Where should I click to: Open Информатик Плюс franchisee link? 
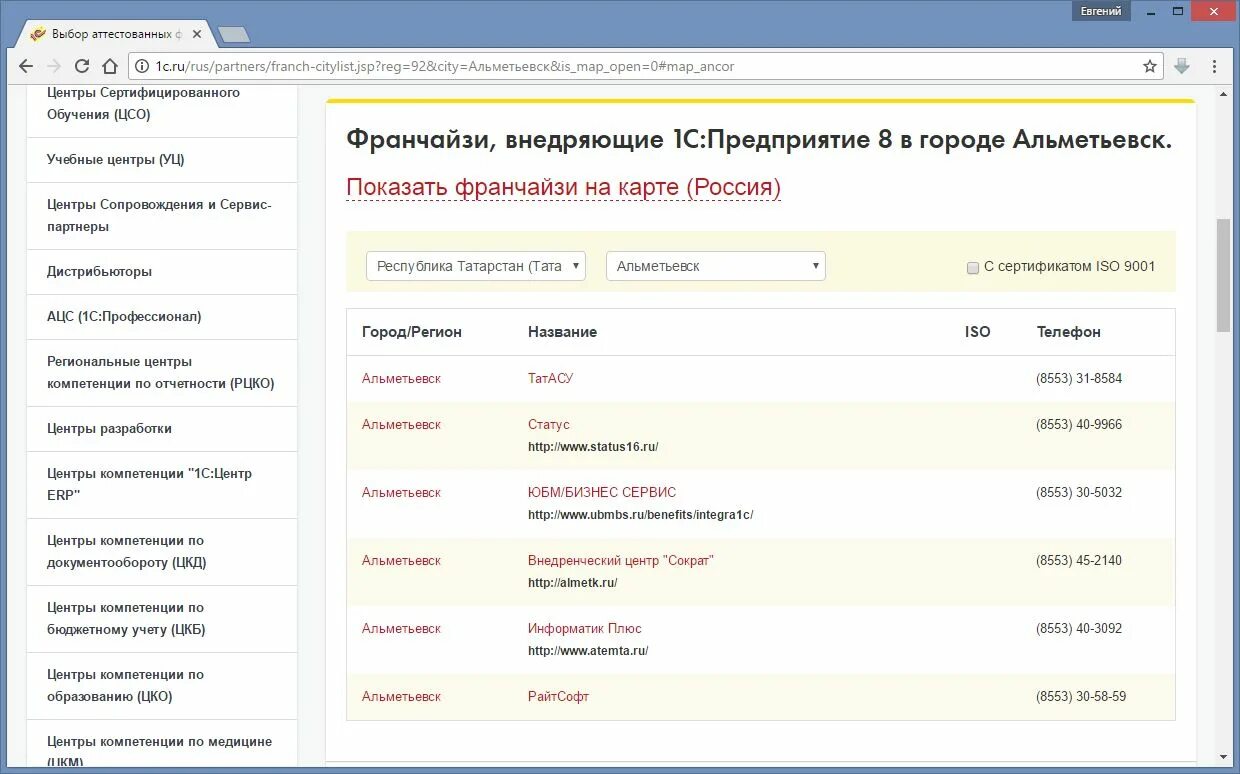coord(585,629)
